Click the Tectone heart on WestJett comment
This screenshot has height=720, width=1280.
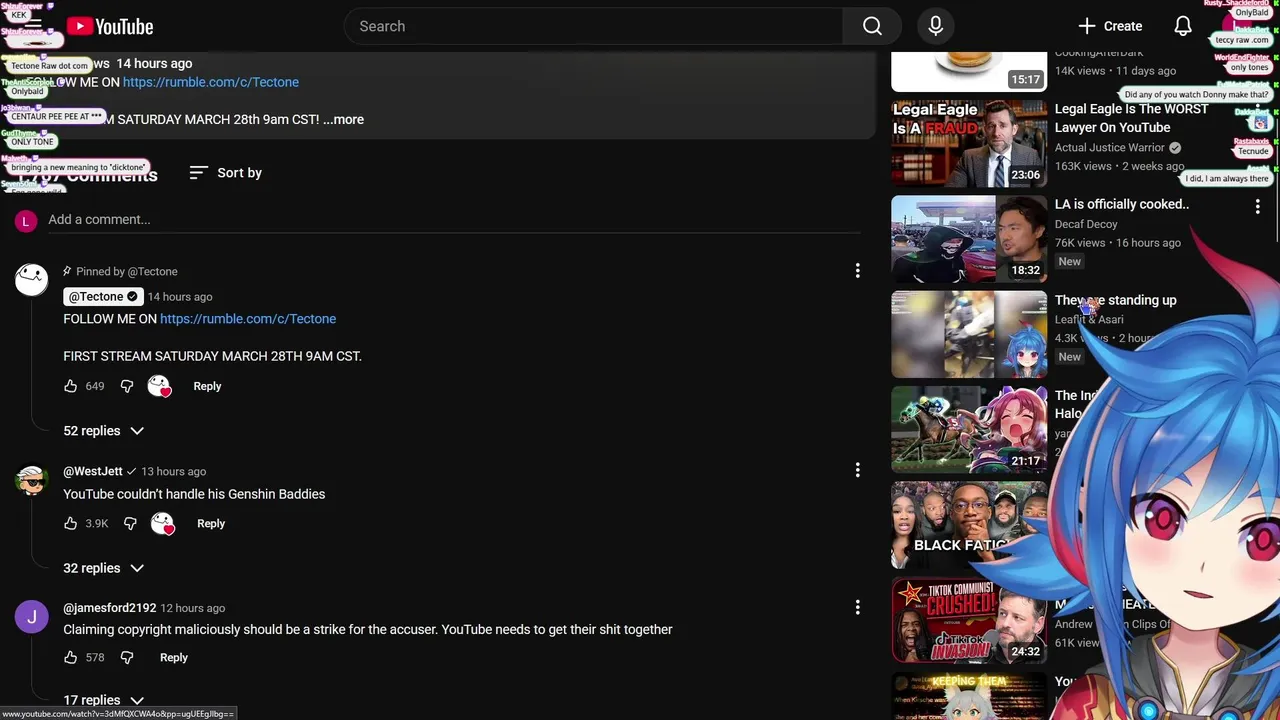coord(162,523)
